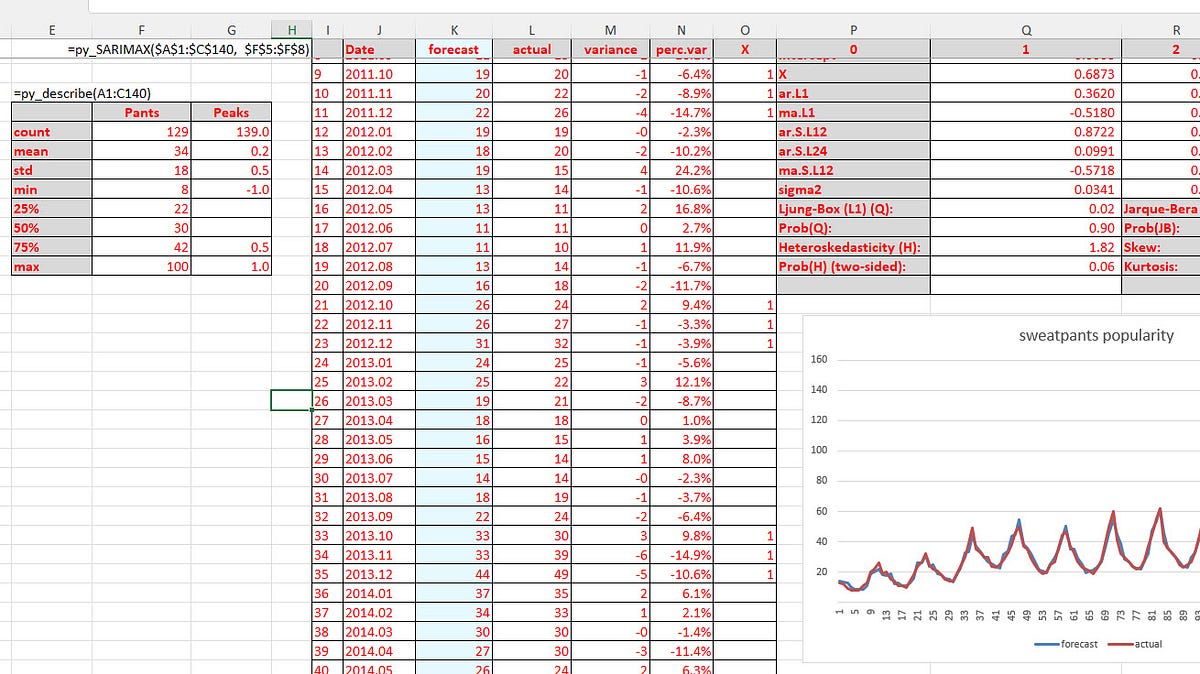Select the forecast header cell

(453, 49)
